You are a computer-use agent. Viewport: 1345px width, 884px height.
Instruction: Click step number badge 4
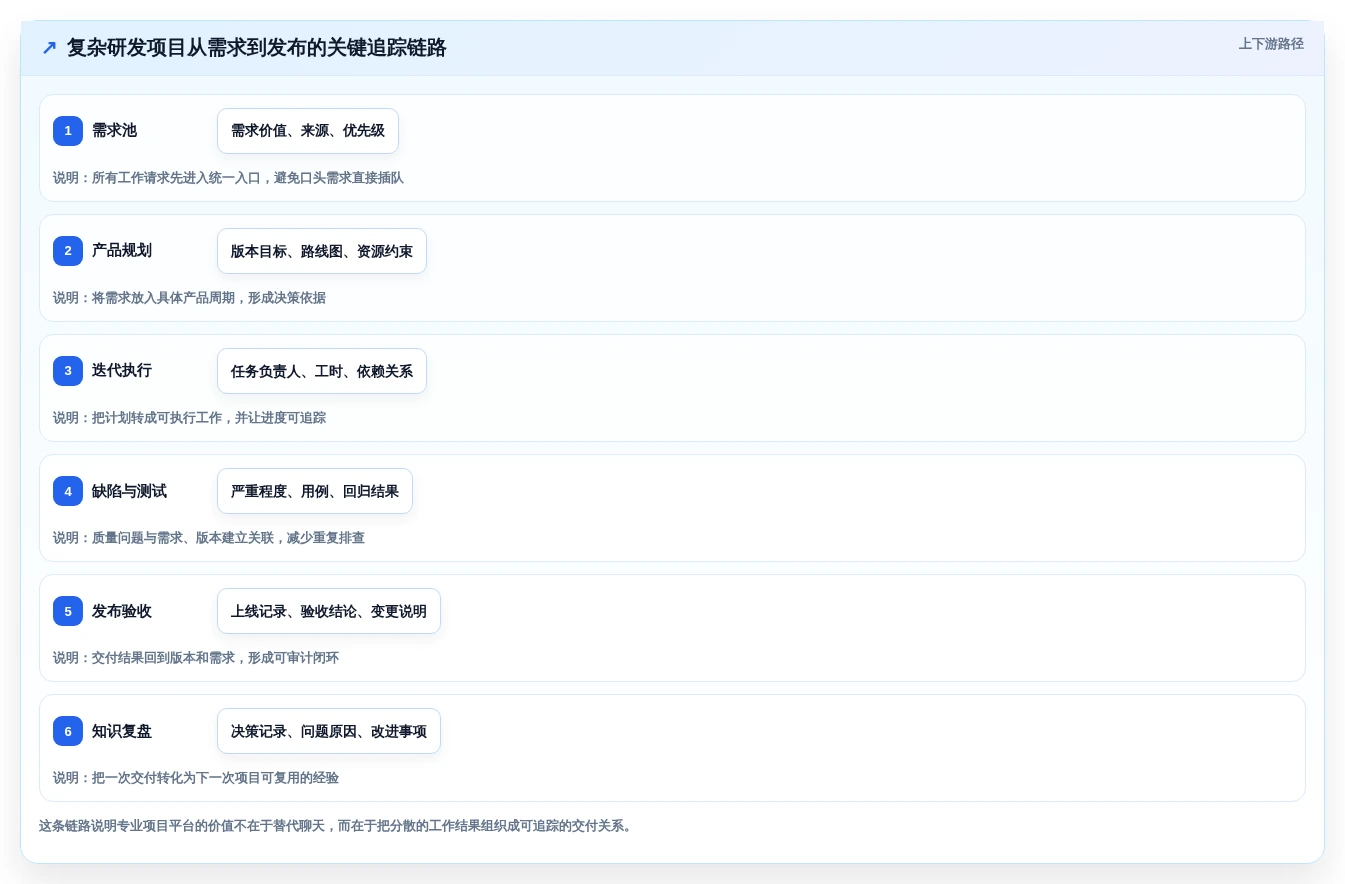tap(68, 491)
